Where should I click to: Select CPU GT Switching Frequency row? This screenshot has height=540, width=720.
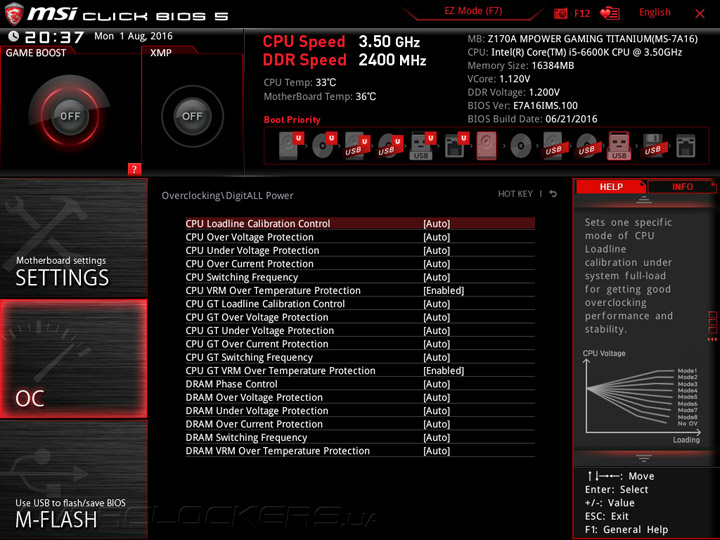click(x=360, y=357)
